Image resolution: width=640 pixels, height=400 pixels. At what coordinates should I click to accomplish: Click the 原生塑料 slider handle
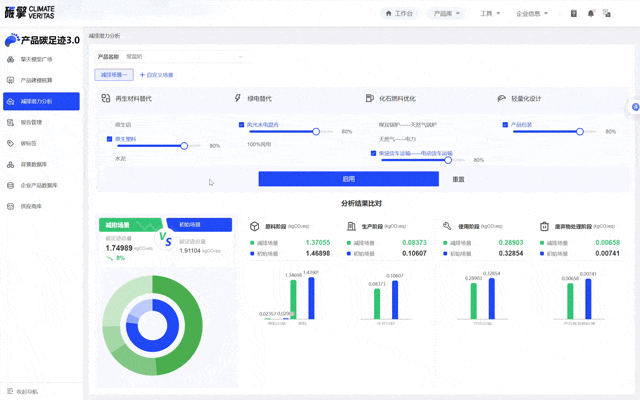click(x=184, y=146)
